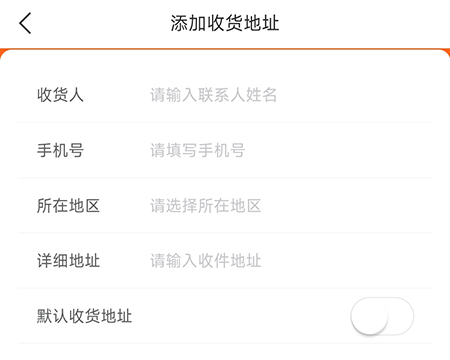This screenshot has height=360, width=450.
Task: Click the blank space after 请输入联系人姓名
Action: point(355,95)
